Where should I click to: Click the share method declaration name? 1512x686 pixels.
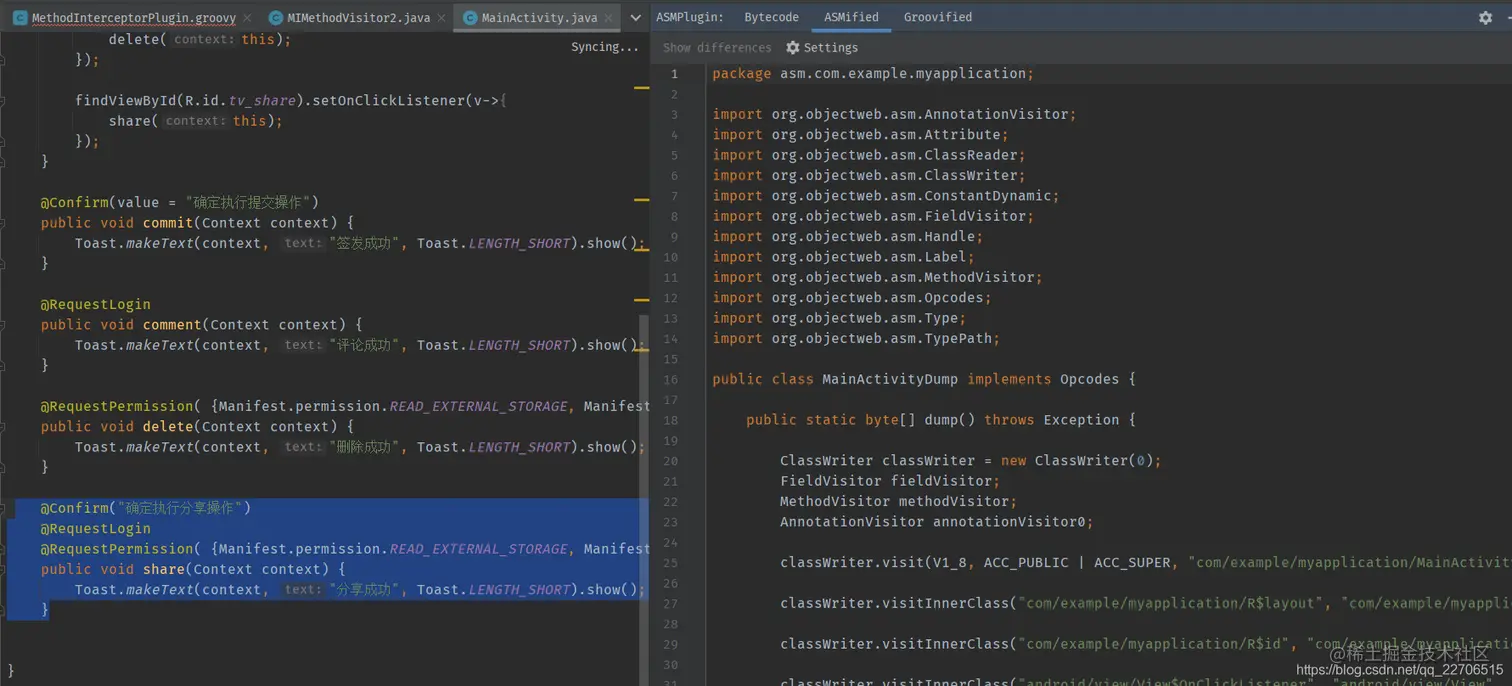tap(164, 570)
